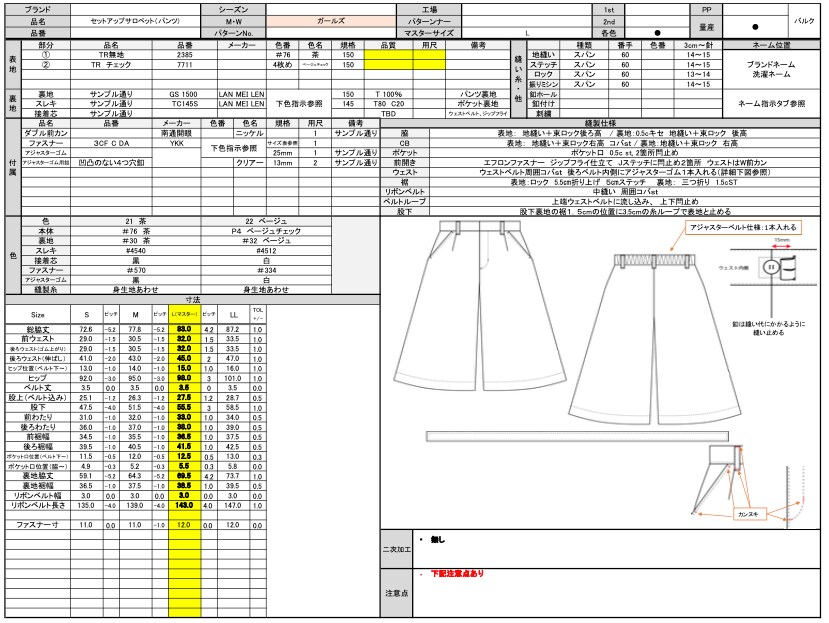Click the 21 茶 color column header

135,221
